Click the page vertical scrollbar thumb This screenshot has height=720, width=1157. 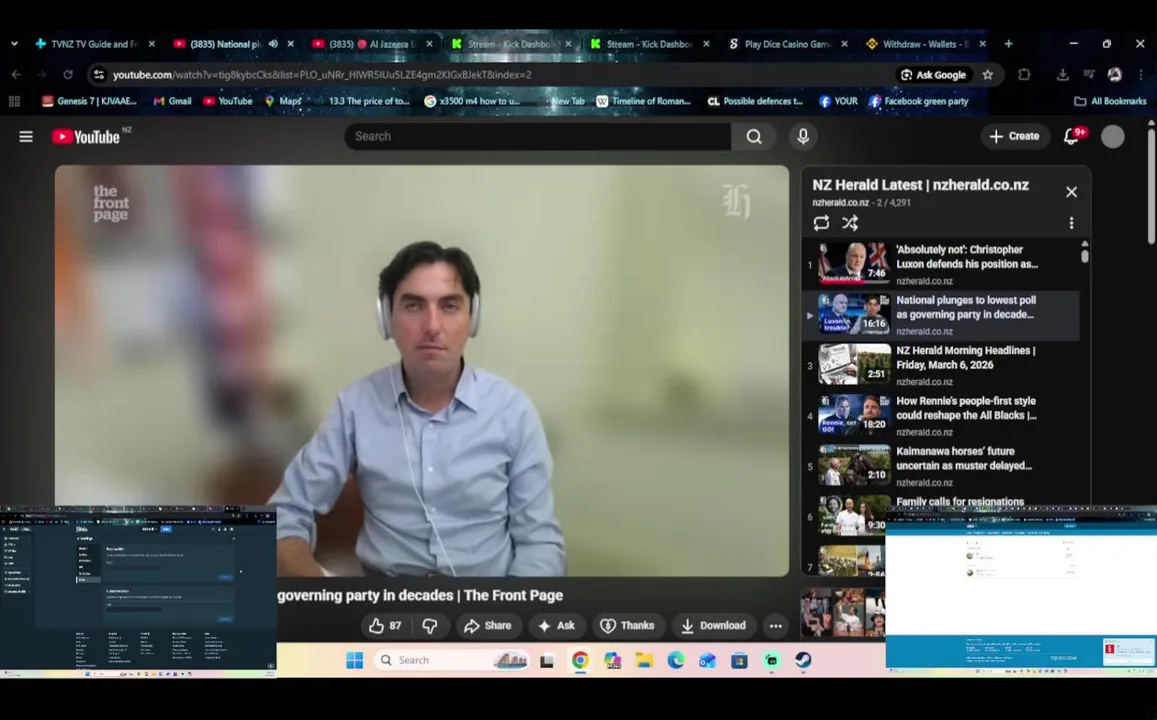pyautogui.click(x=1151, y=187)
